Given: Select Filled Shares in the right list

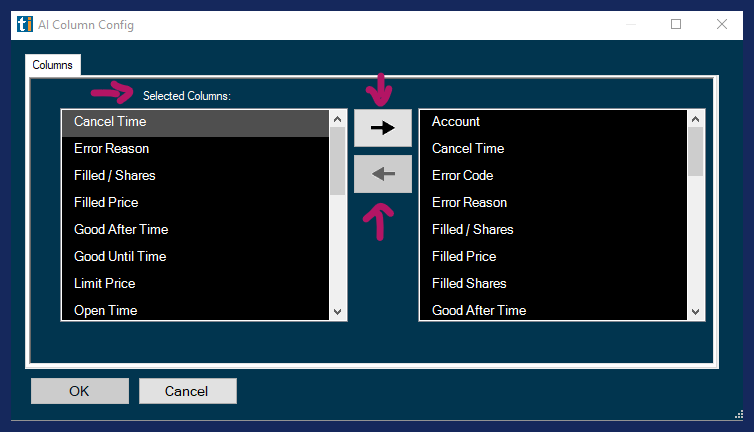Looking at the screenshot, I should pyautogui.click(x=469, y=283).
